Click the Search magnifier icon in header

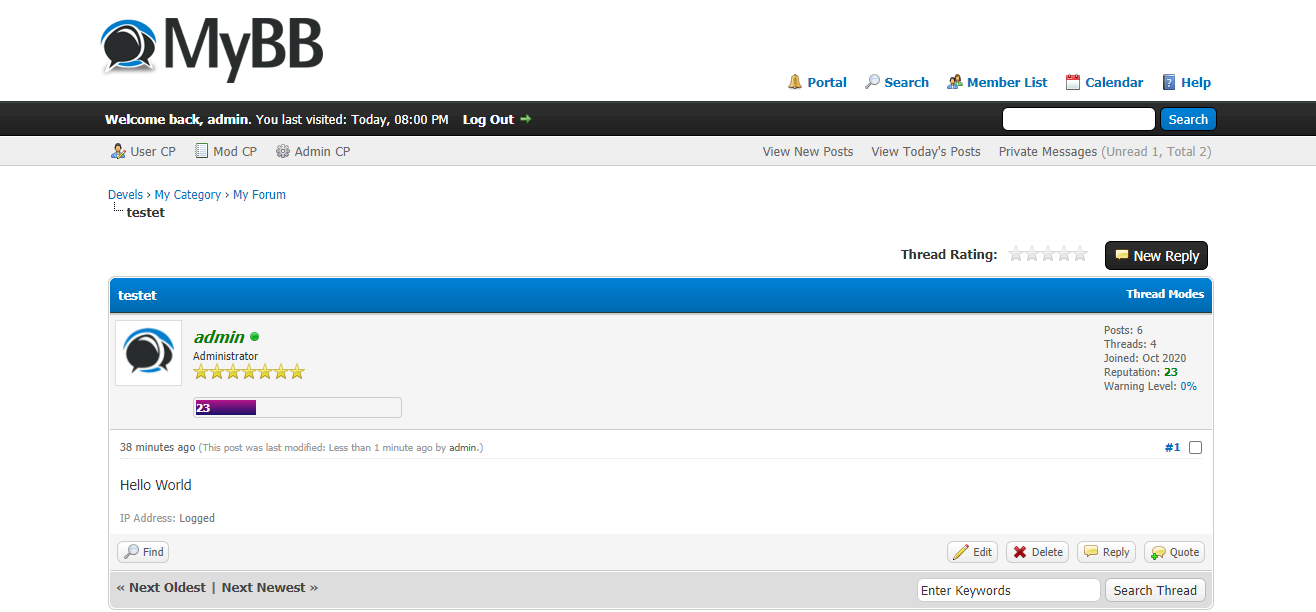[x=872, y=82]
